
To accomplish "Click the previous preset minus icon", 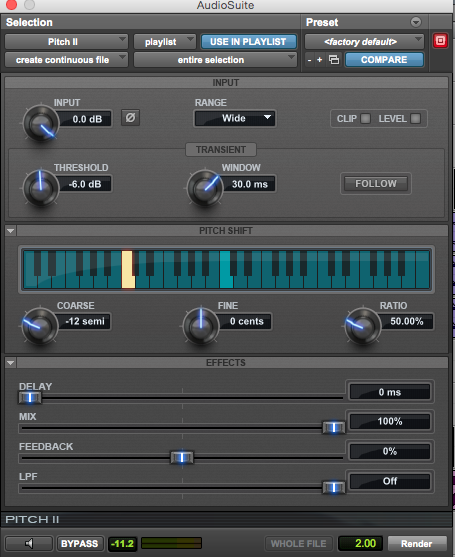I will (x=309, y=60).
